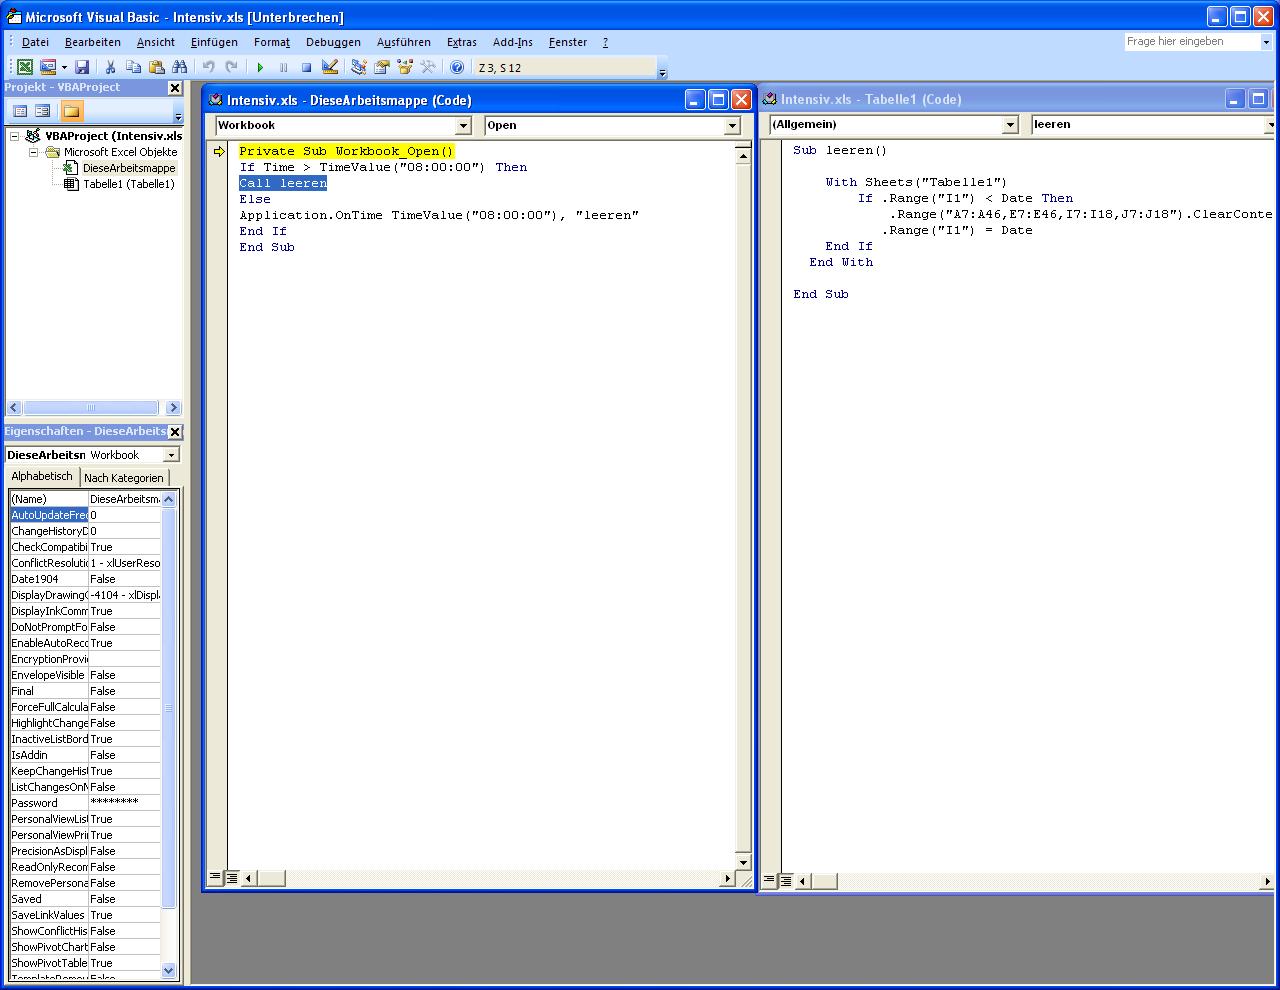The image size is (1280, 990).
Task: Click Full Module View button in Tabelle1 window
Action: coord(786,881)
